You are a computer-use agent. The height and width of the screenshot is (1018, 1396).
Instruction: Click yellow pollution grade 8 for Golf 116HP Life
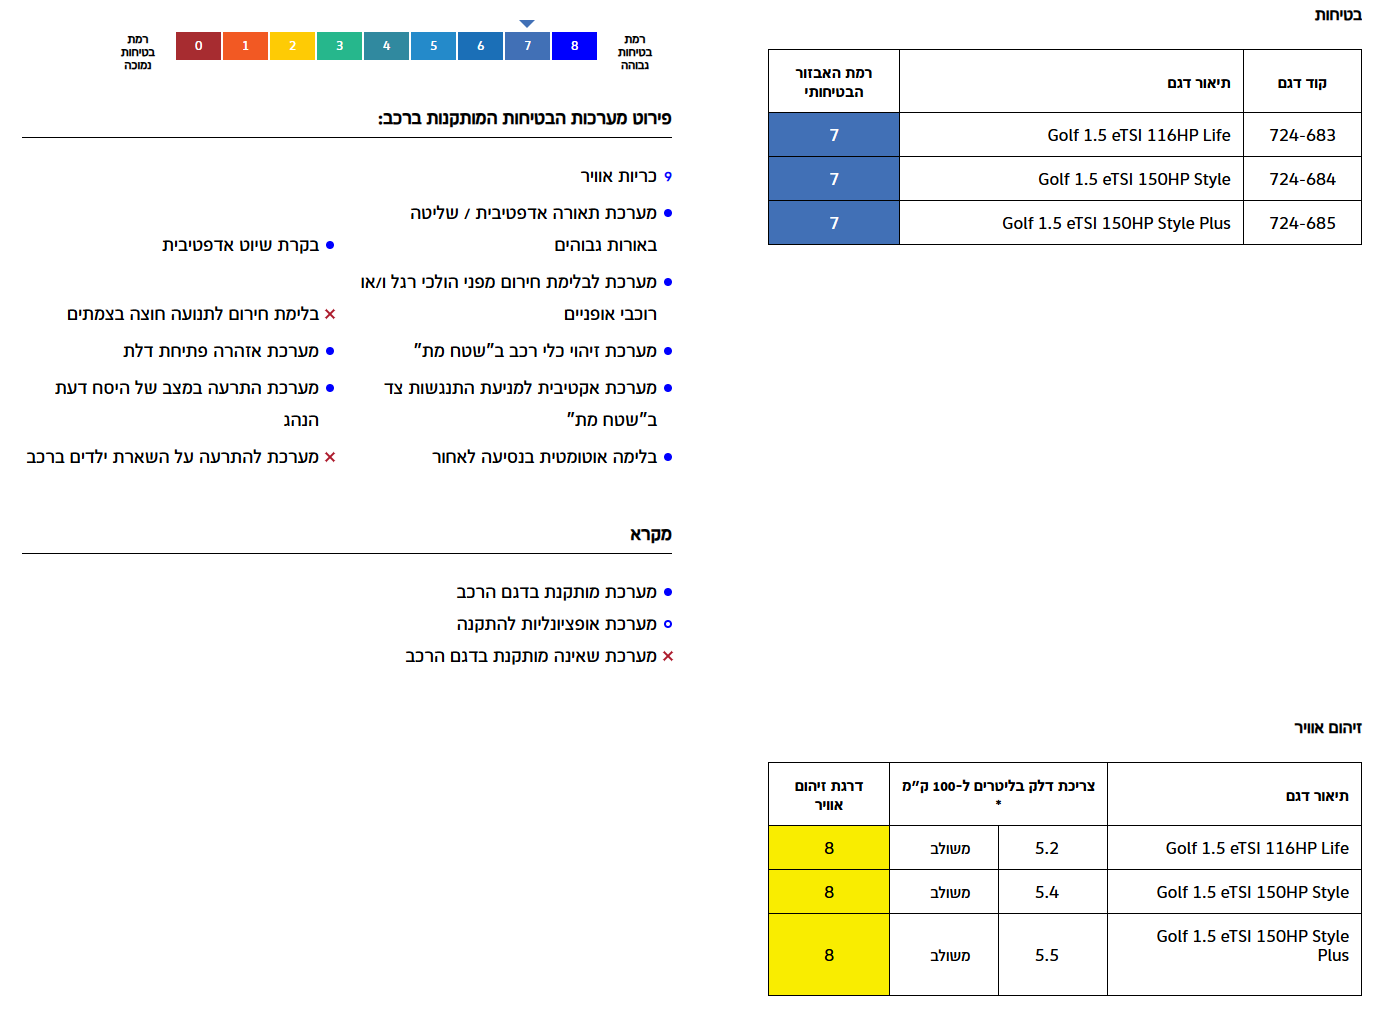click(x=829, y=848)
